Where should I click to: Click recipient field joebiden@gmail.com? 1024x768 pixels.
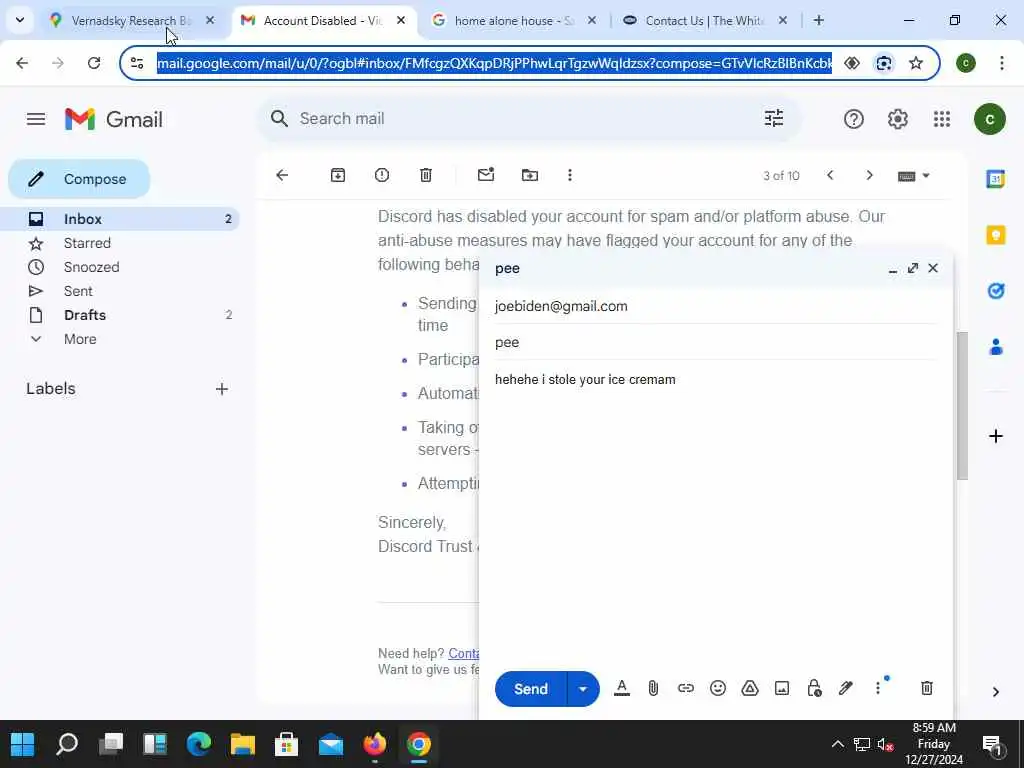(716, 306)
